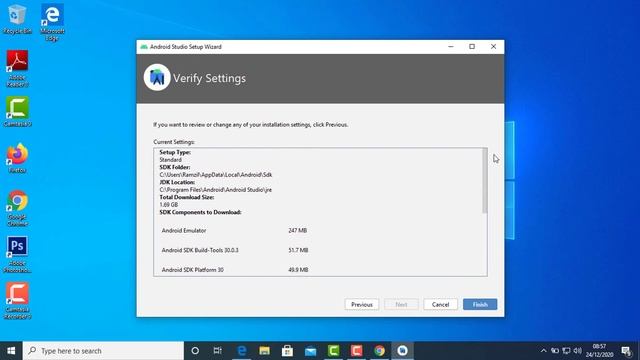Open Microsoft Store from the taskbar

[x=287, y=351]
